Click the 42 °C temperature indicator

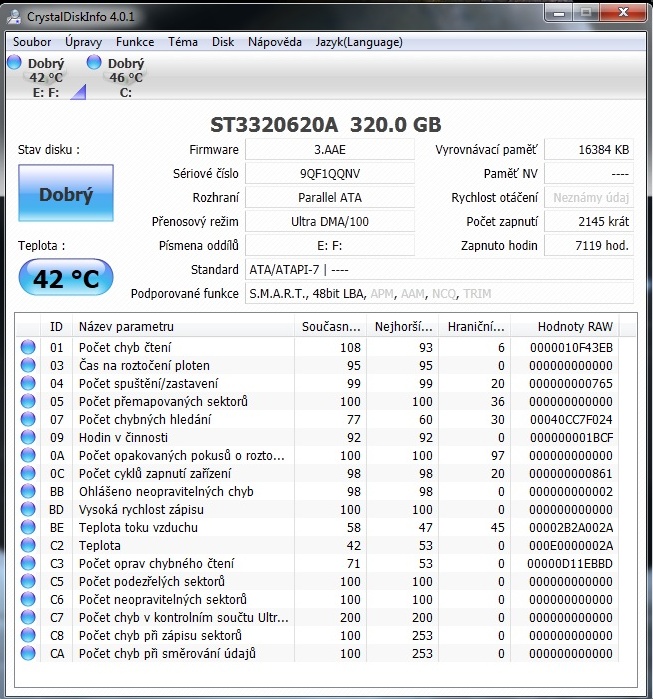[66, 277]
